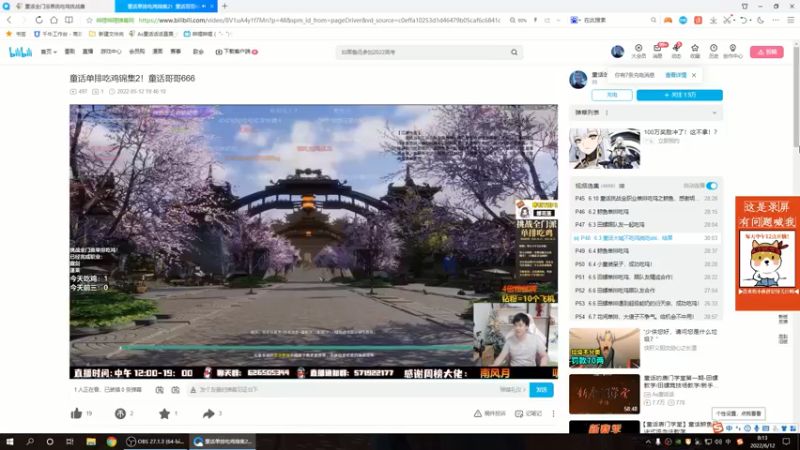Open the 直播 nav item
The height and width of the screenshot is (450, 800).
(88, 52)
